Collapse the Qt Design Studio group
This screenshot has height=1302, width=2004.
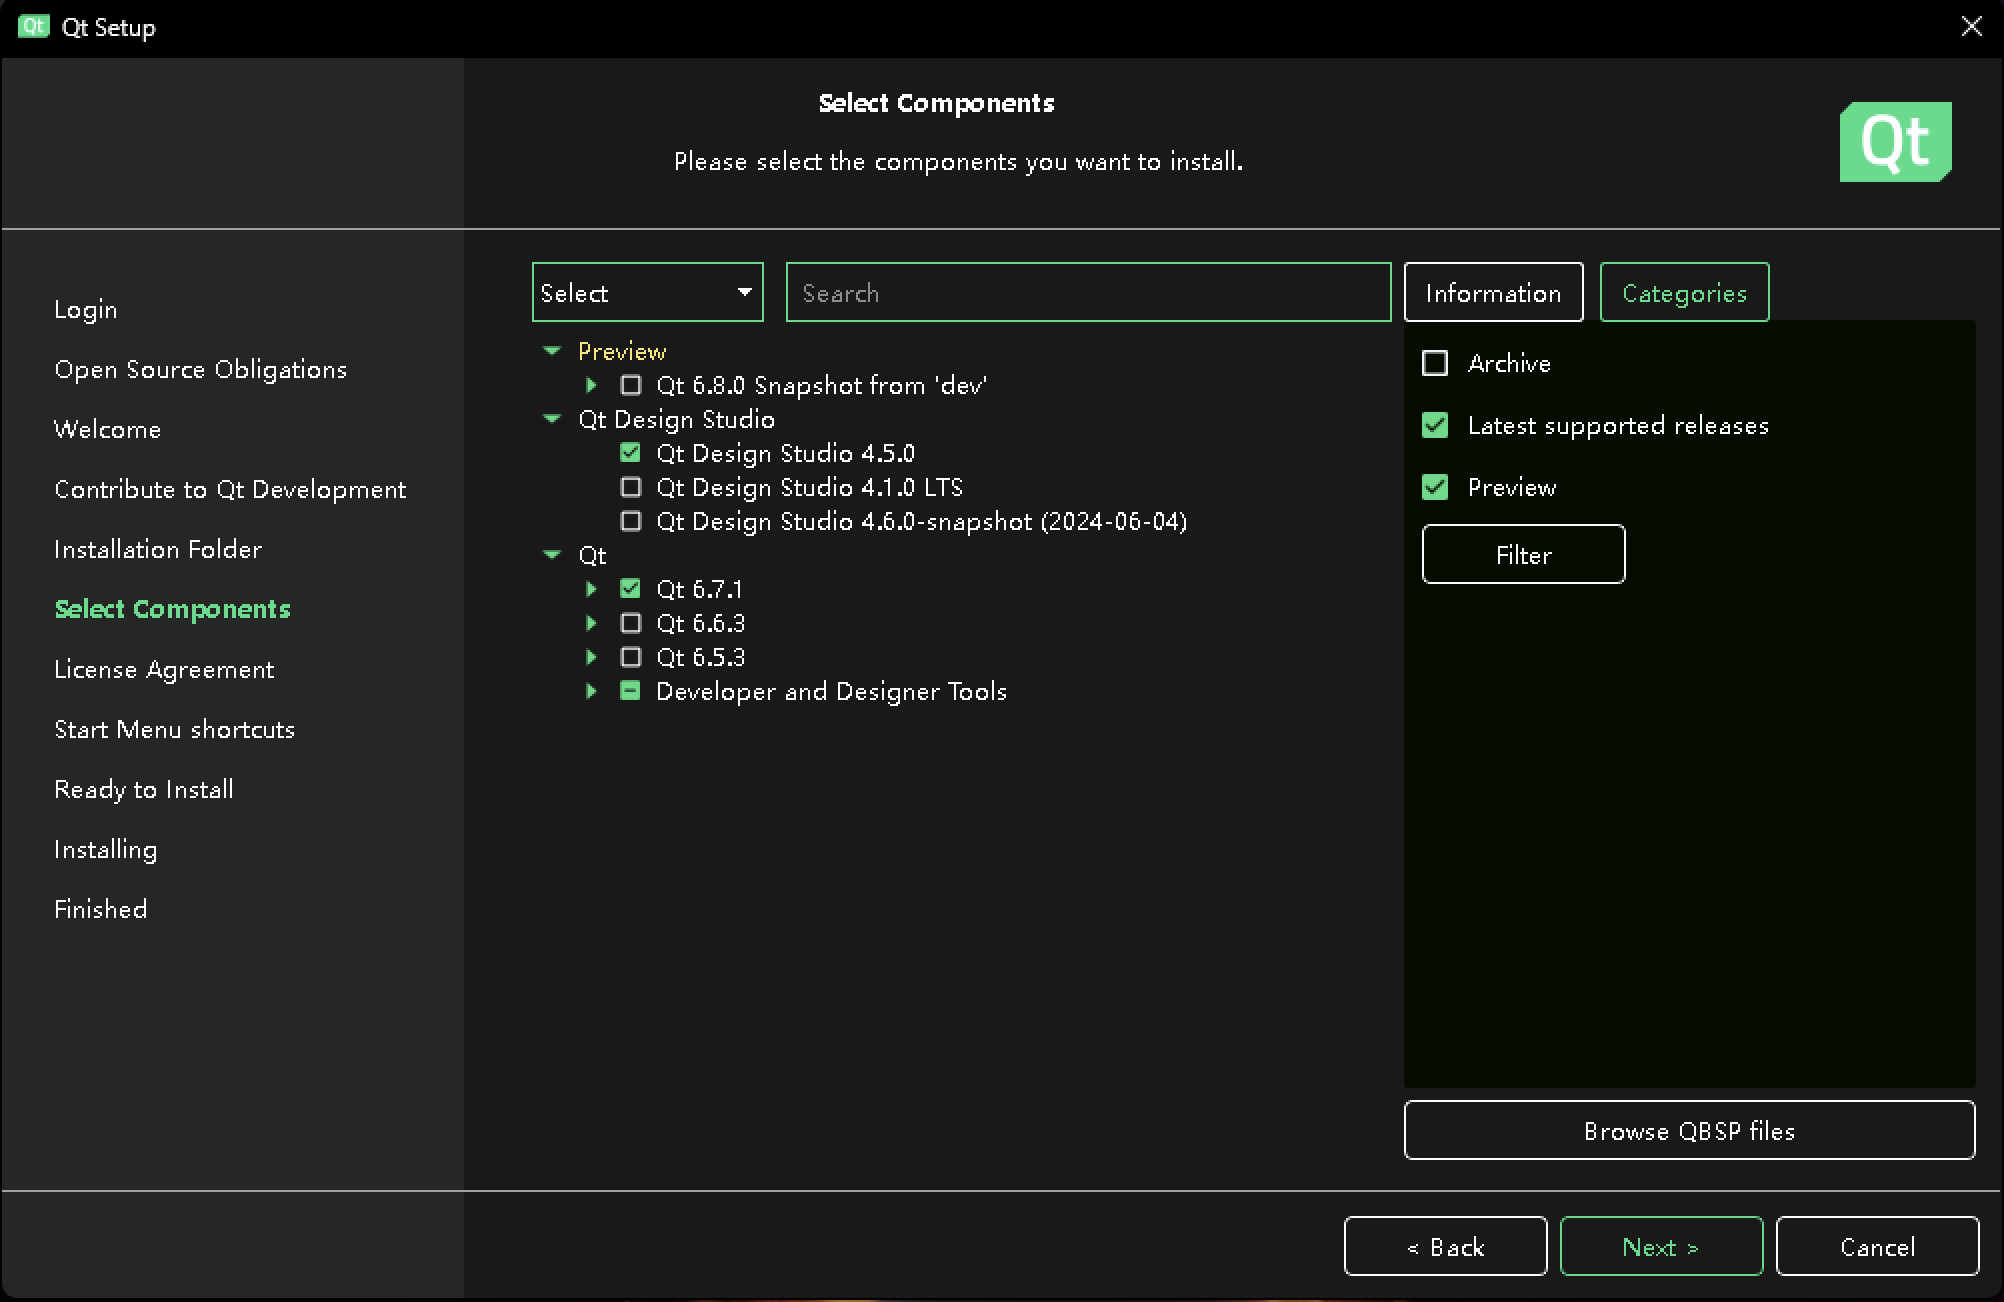tap(552, 419)
